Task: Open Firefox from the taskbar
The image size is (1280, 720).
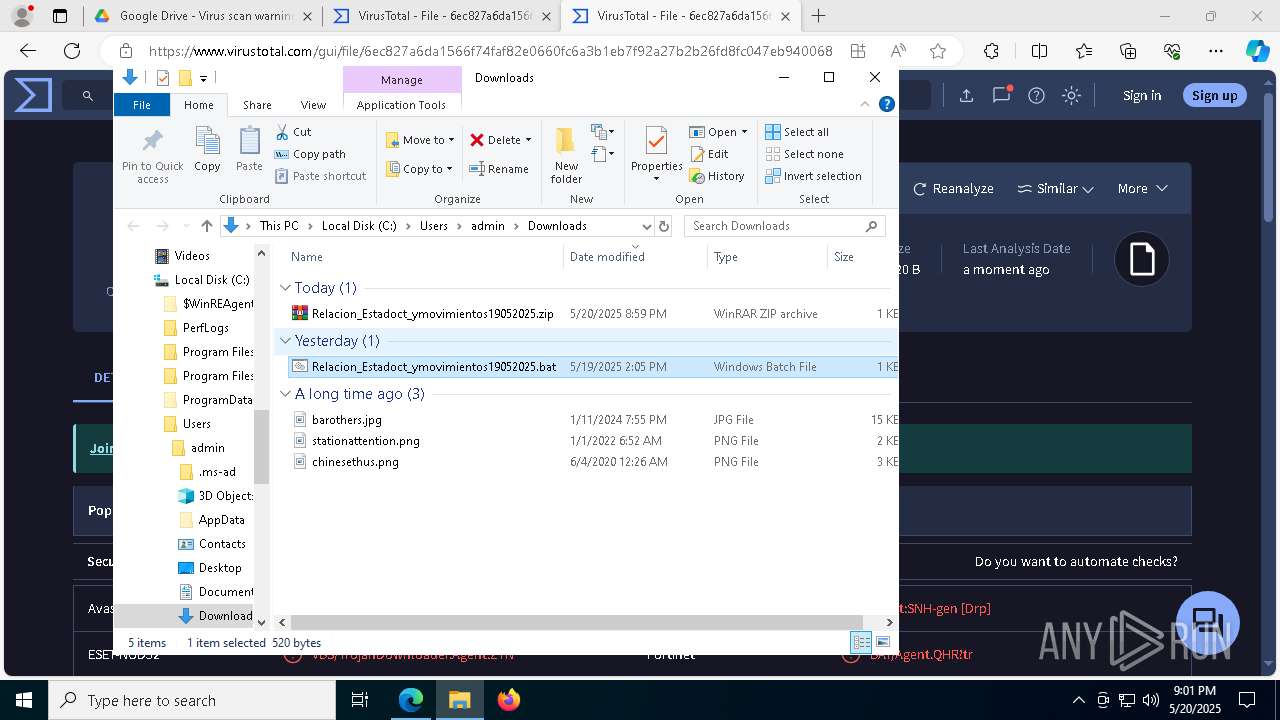Action: click(508, 700)
